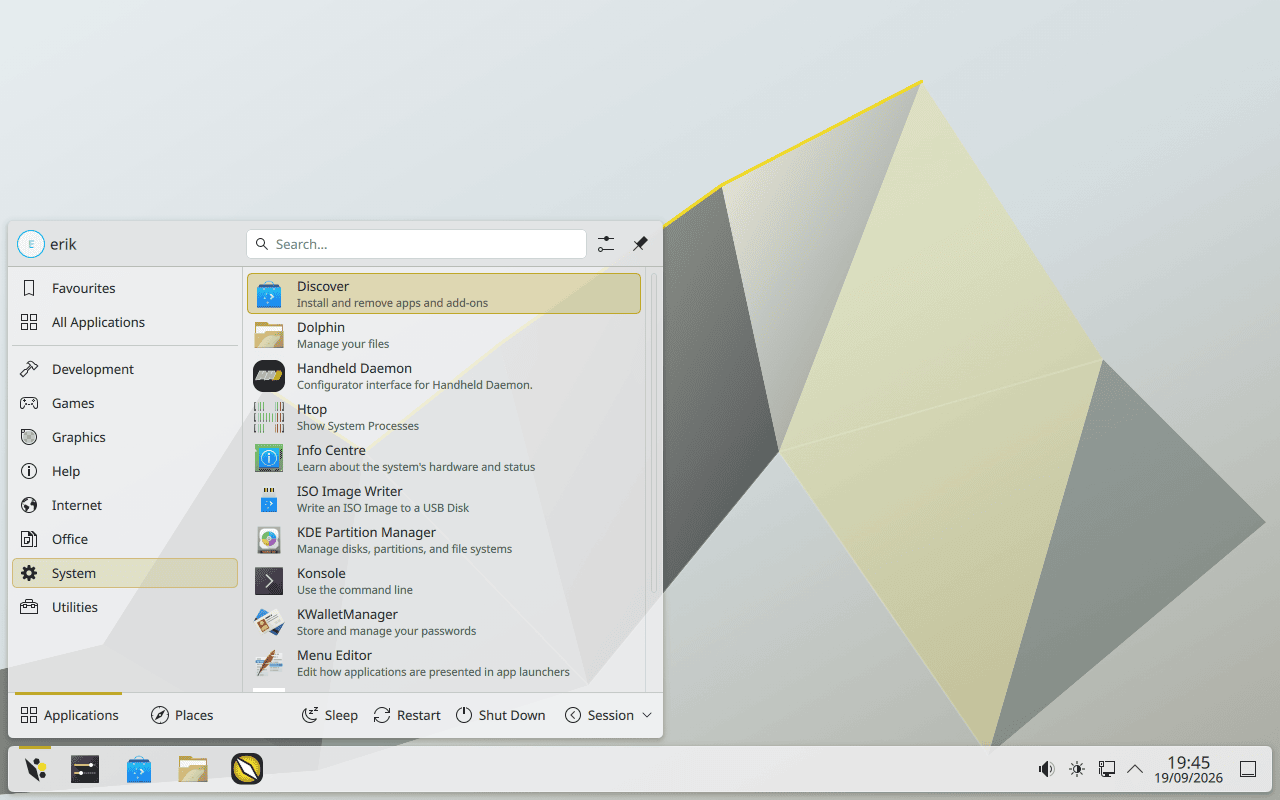Open the network tray icon
The width and height of the screenshot is (1280, 800).
(x=1107, y=769)
